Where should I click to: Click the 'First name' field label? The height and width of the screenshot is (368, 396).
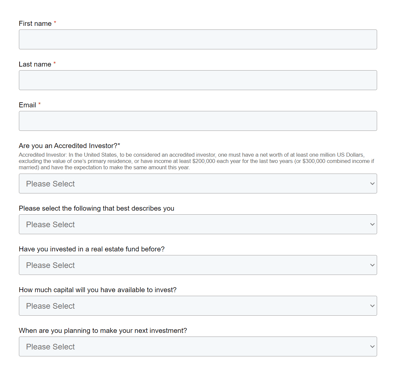click(x=35, y=24)
